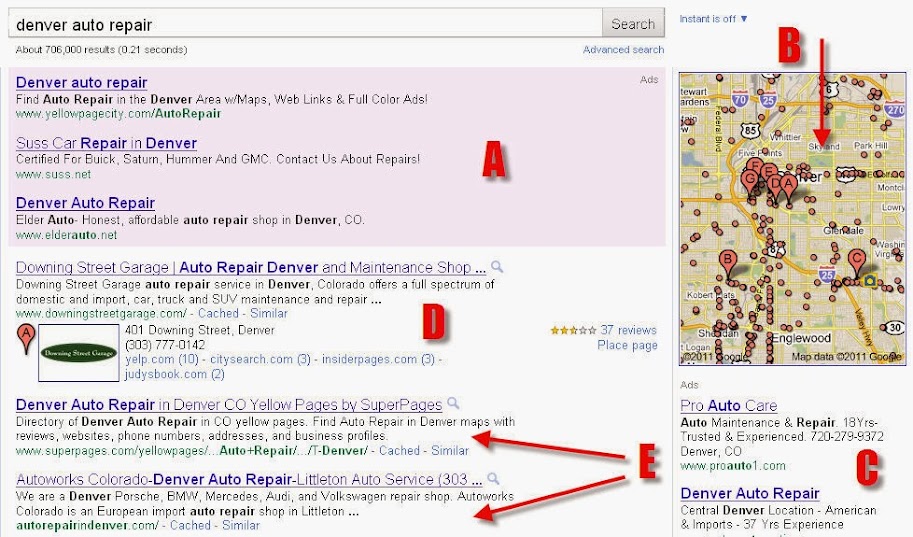Open the SuperPages Denver Auto Repair result
Viewport: 913px width, 537px height.
click(229, 405)
